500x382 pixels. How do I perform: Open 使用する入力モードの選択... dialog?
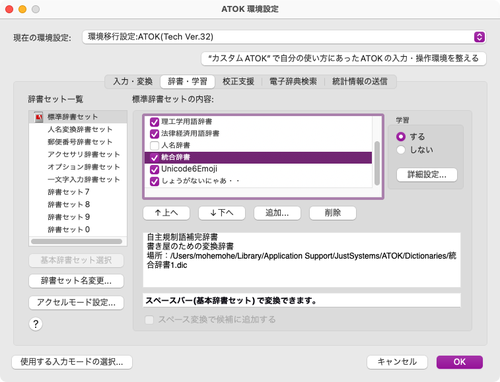click(x=72, y=362)
